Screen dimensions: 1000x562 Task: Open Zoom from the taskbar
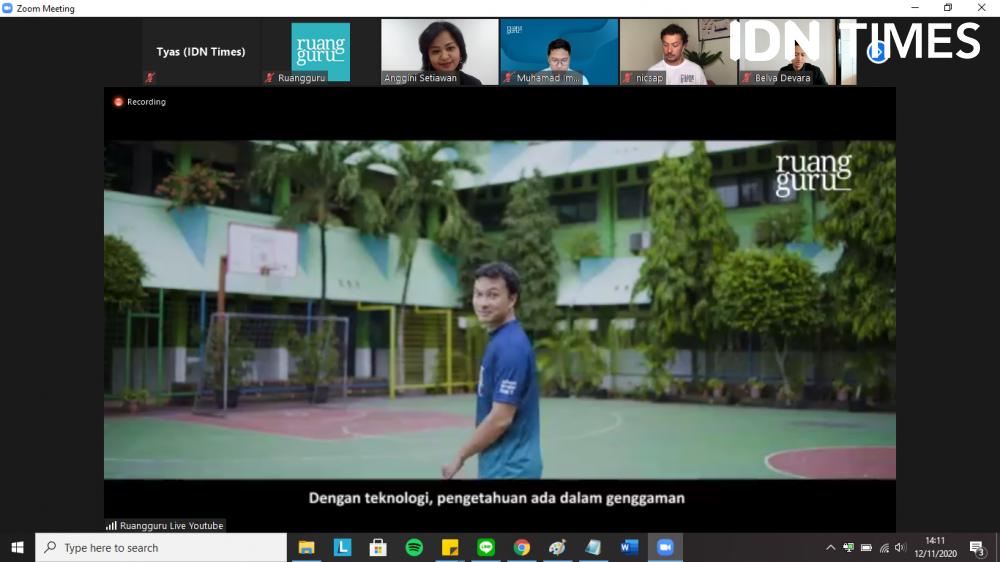point(665,547)
